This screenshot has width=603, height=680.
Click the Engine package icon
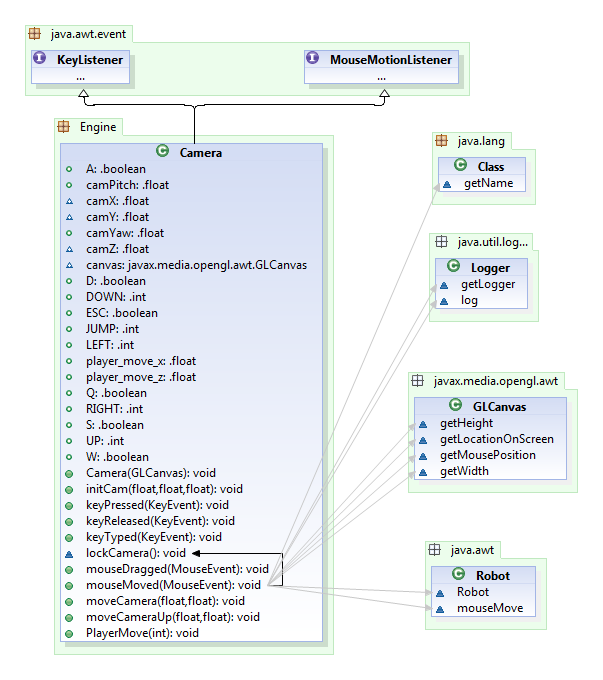pyautogui.click(x=63, y=127)
